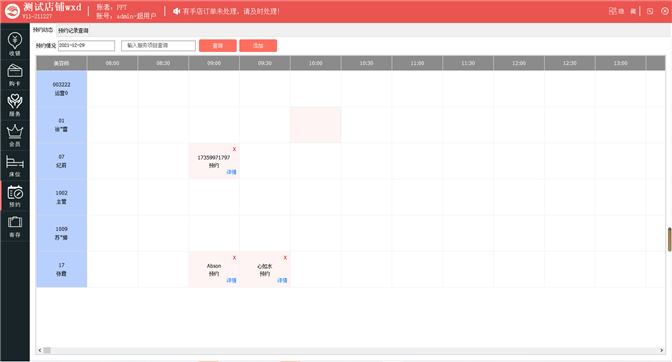This screenshot has width=672, height=362.
Task: Click the horizontal scrollbar right arrow
Action: pos(661,350)
